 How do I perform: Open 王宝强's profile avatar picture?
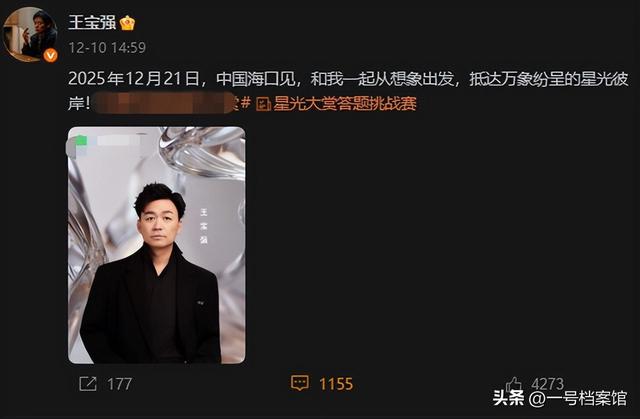30,34
